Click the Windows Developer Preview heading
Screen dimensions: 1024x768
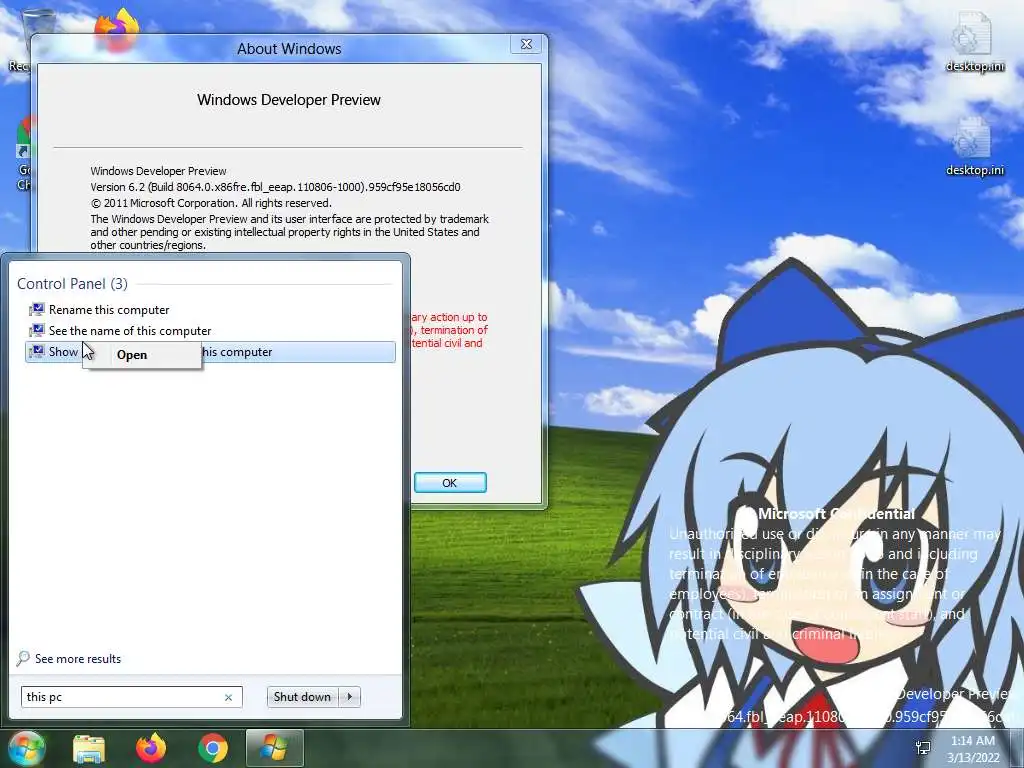pos(289,100)
